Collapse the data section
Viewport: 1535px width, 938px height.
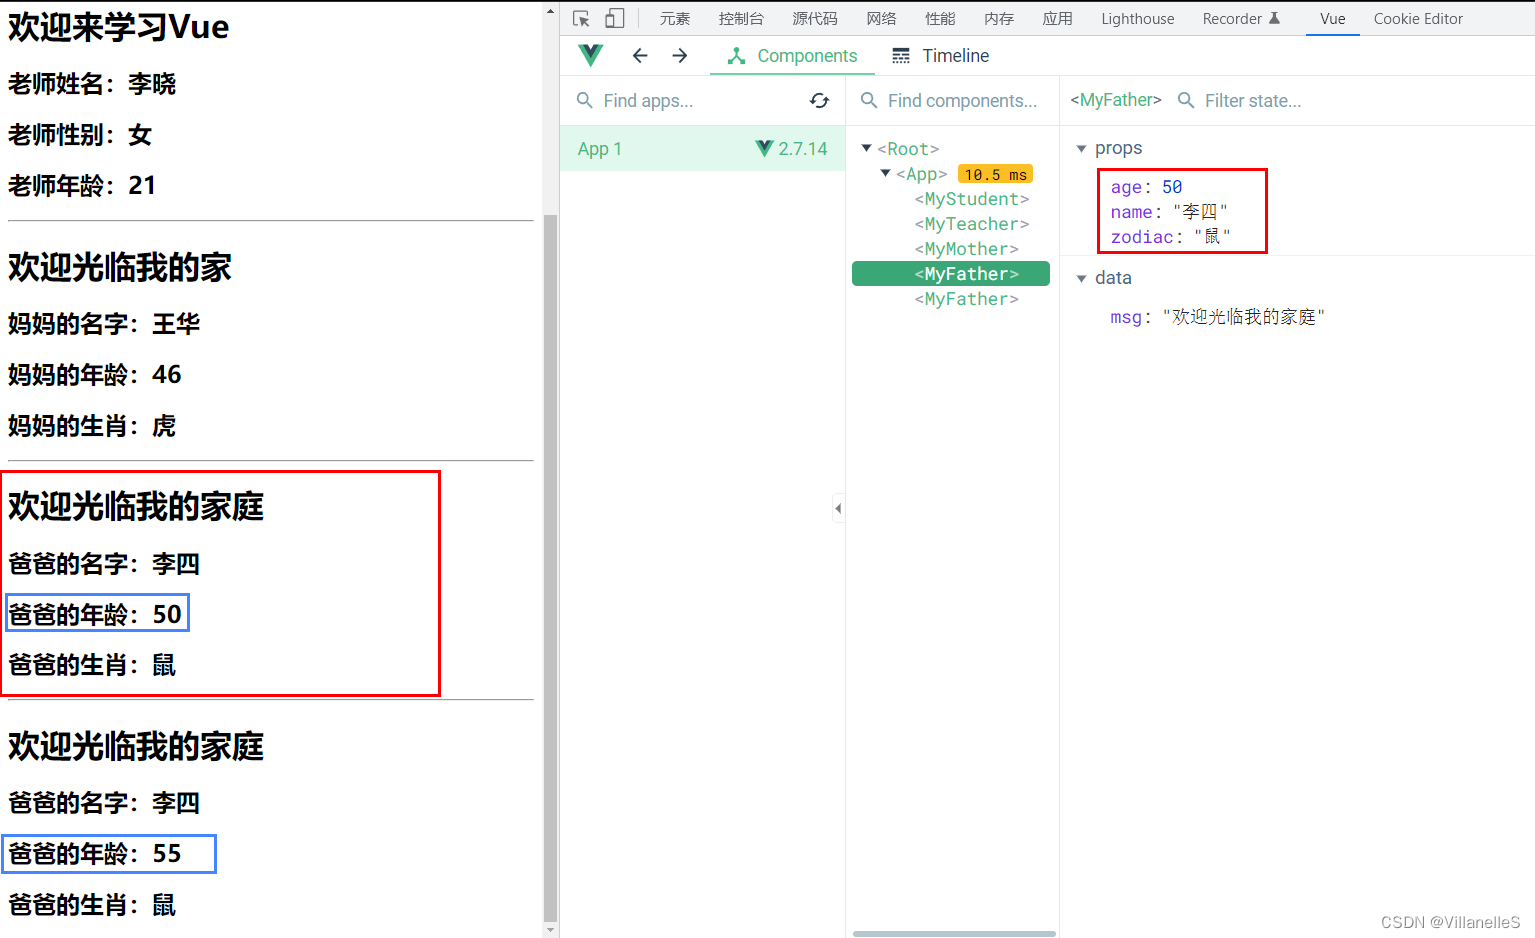(x=1081, y=278)
